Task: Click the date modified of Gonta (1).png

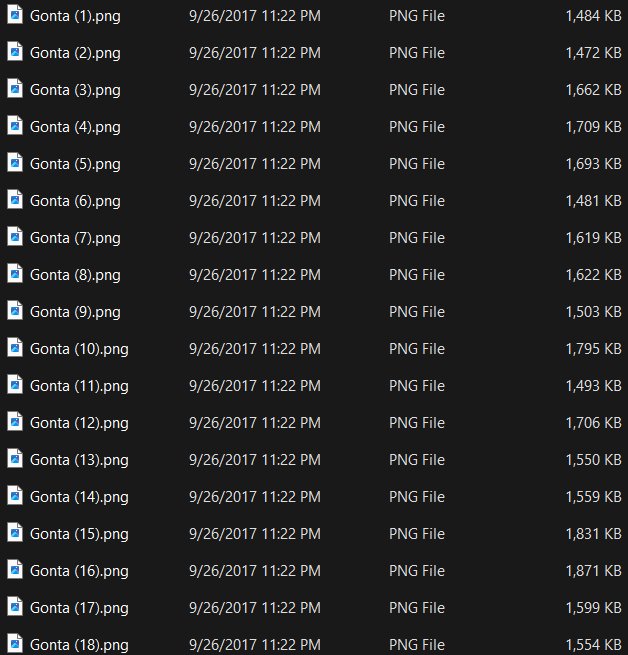Action: pyautogui.click(x=255, y=16)
